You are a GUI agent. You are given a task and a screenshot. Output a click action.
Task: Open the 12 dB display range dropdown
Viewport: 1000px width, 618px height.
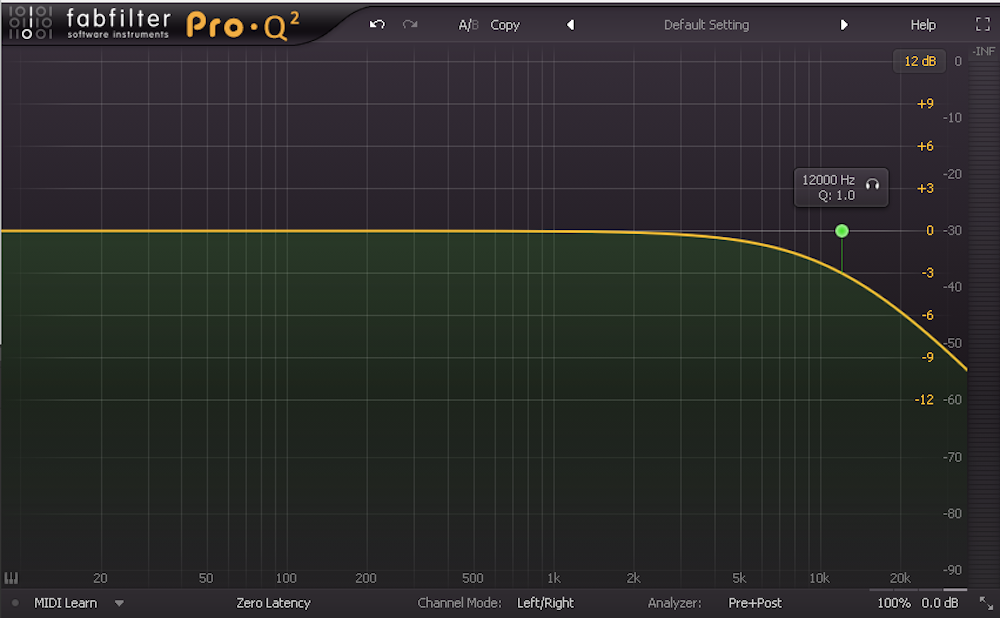pos(919,61)
